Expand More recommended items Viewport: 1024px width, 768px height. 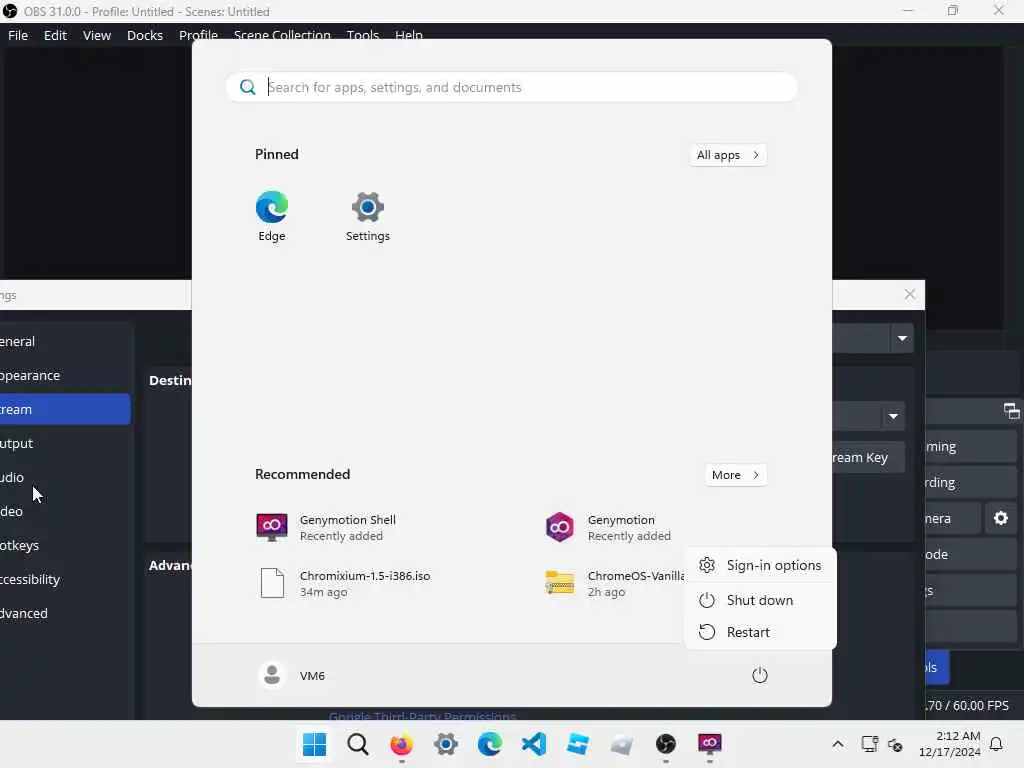click(x=736, y=475)
